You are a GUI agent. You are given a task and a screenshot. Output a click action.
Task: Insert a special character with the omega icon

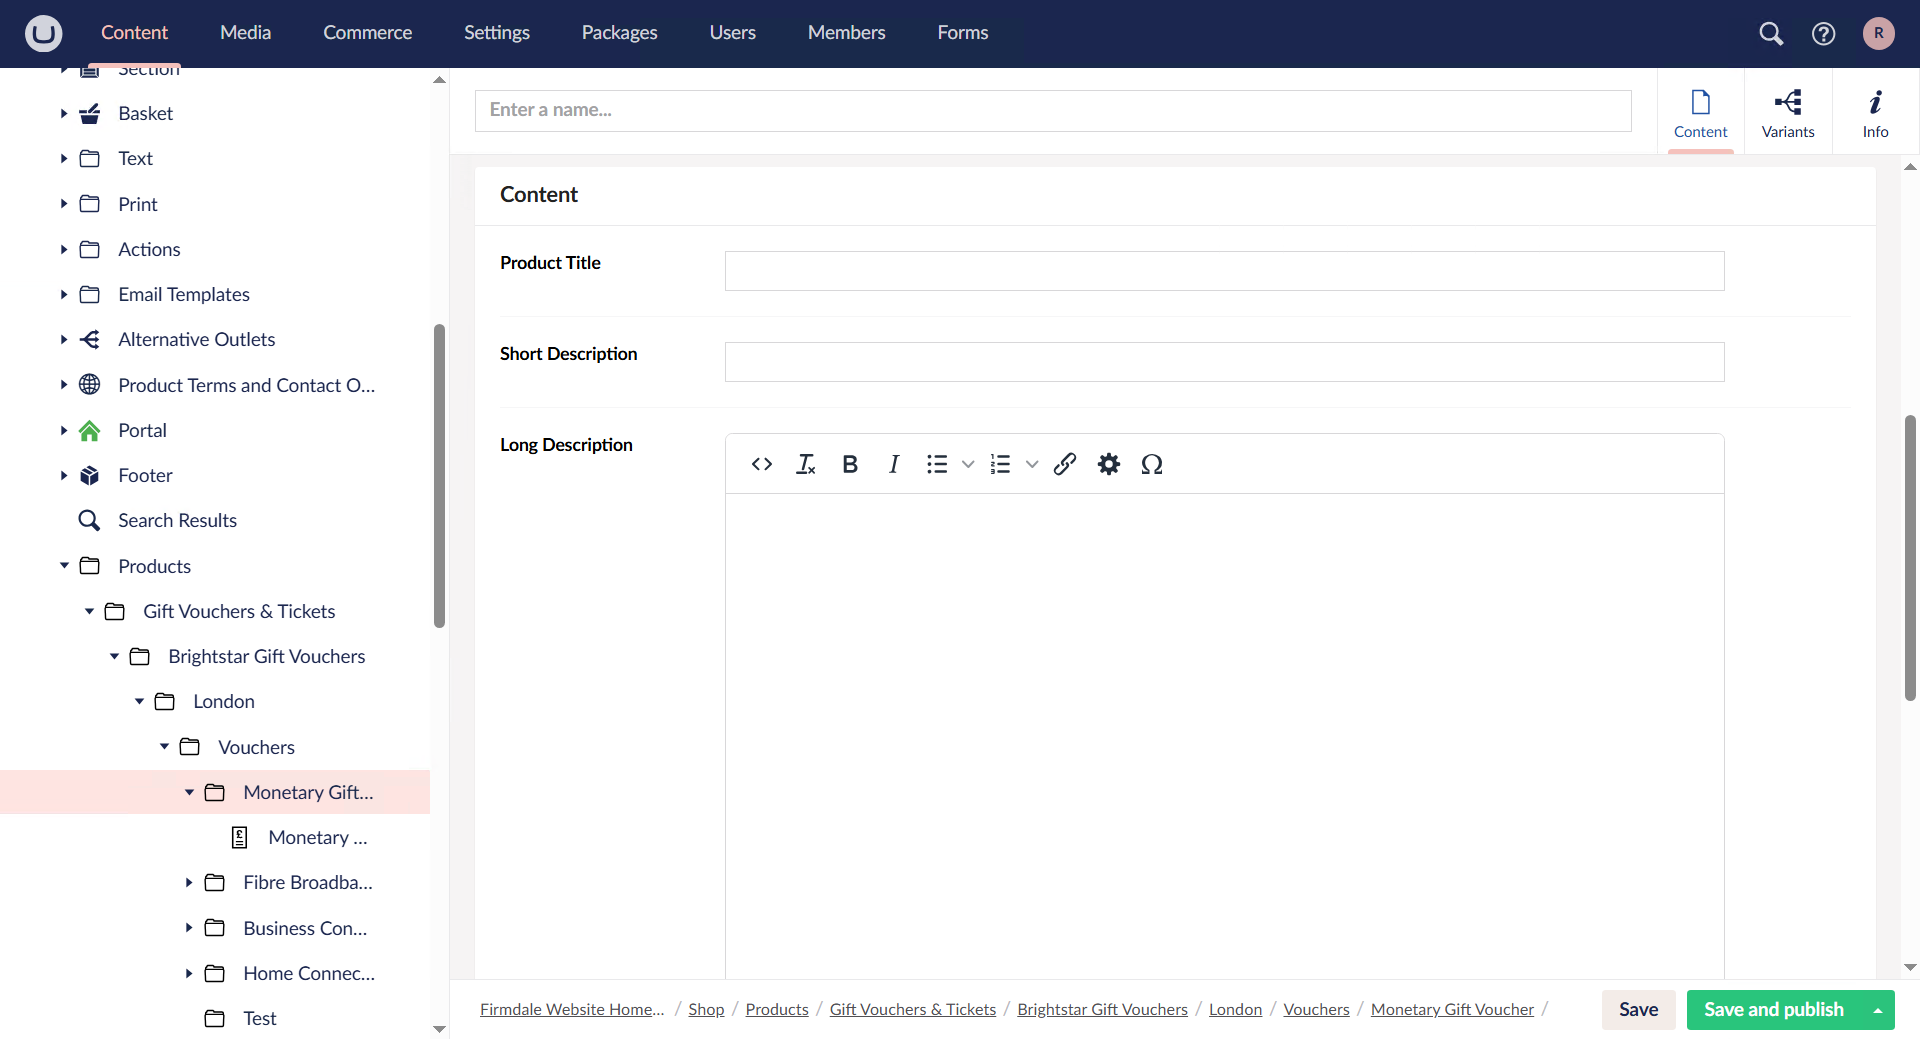pos(1152,464)
